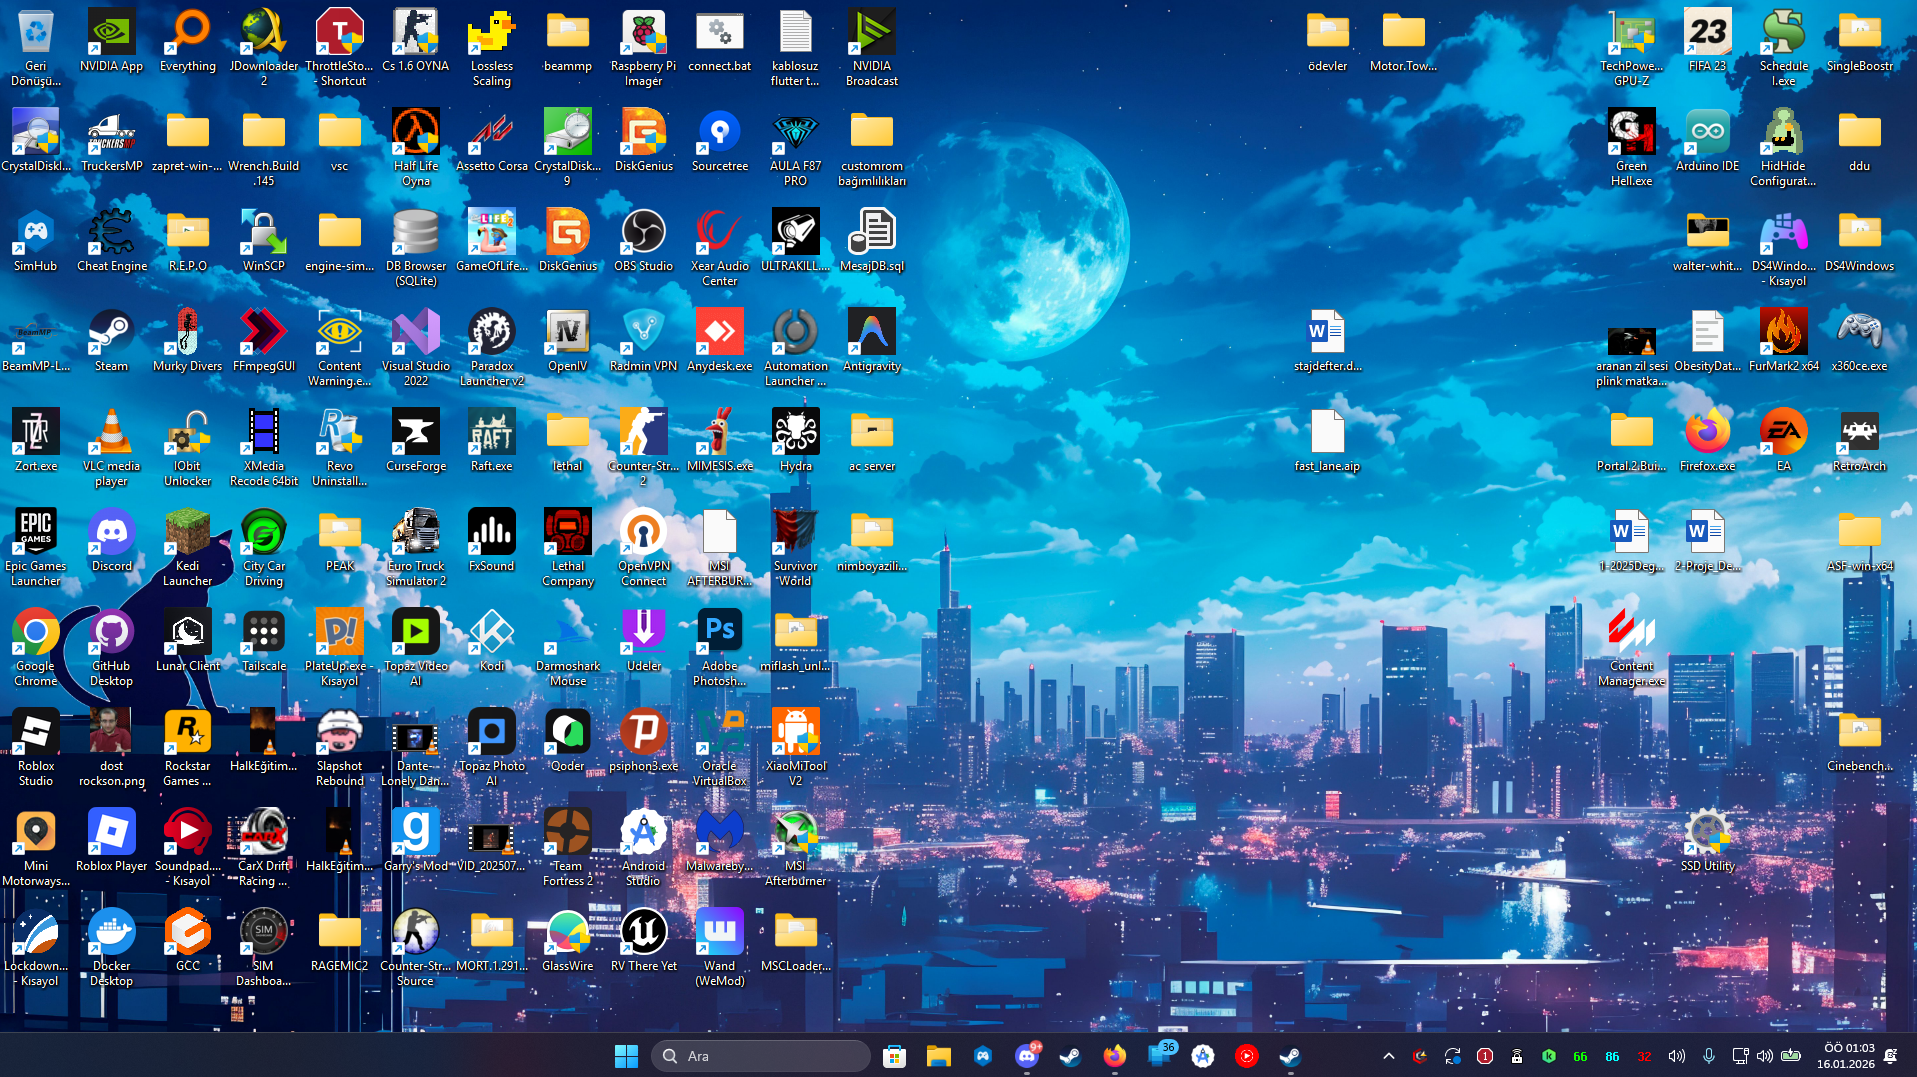Launch VLC media player icon
The height and width of the screenshot is (1077, 1917).
point(111,447)
